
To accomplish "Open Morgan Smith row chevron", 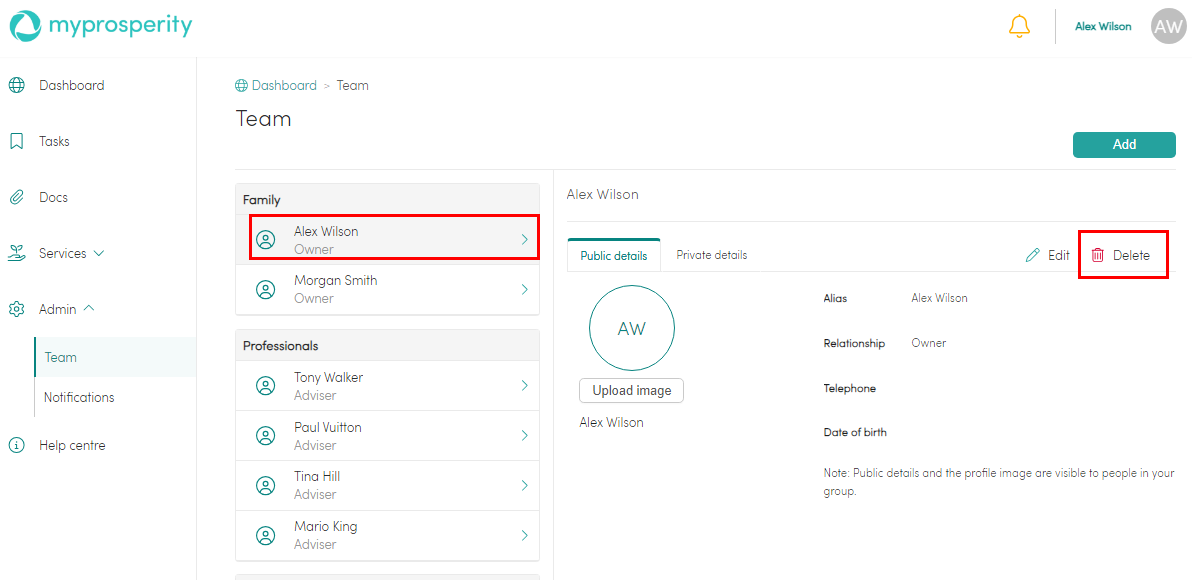I will click(x=524, y=290).
